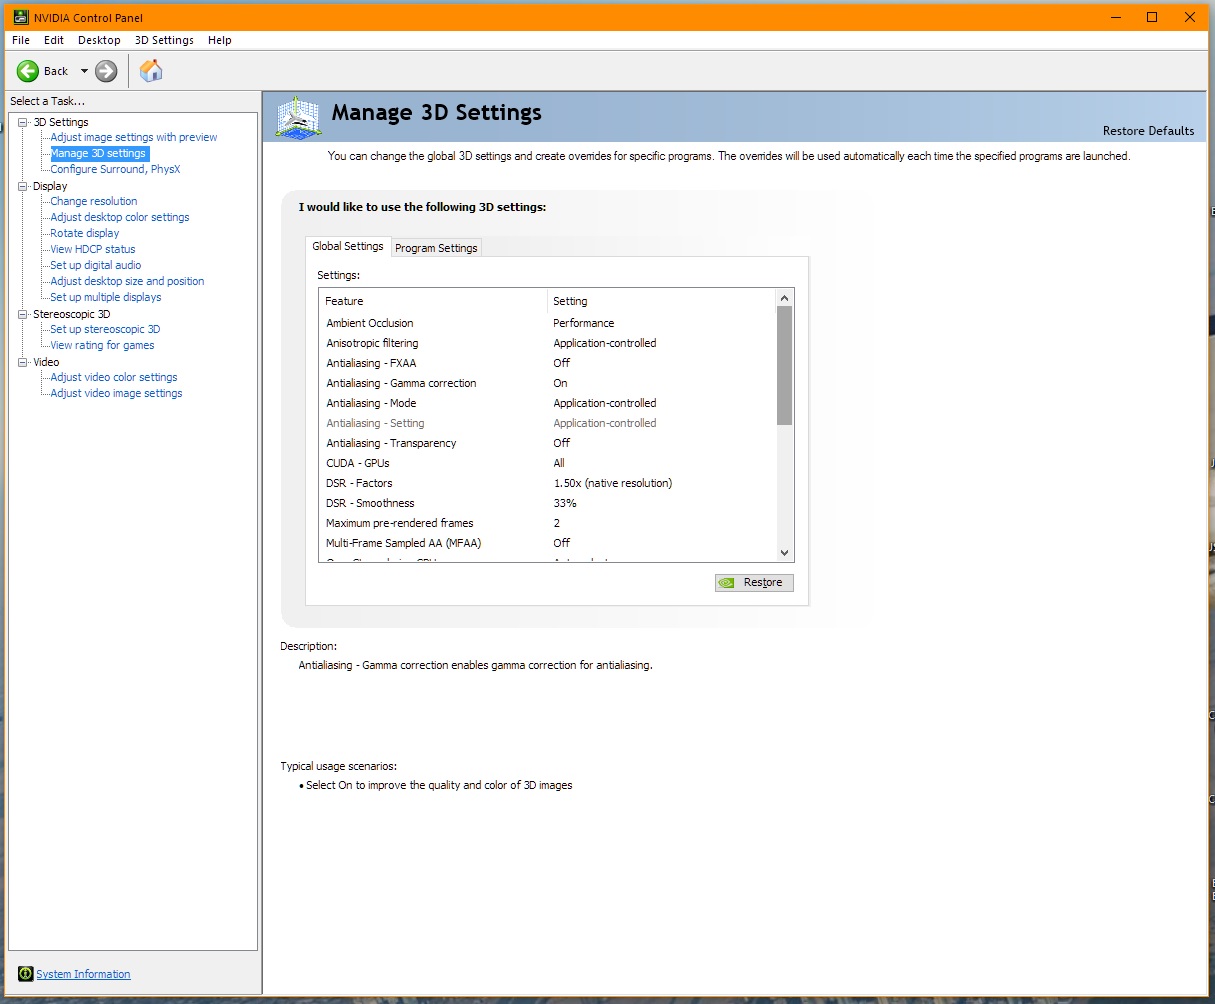
Task: Click 1.50x (native resolution) value
Action: (613, 483)
